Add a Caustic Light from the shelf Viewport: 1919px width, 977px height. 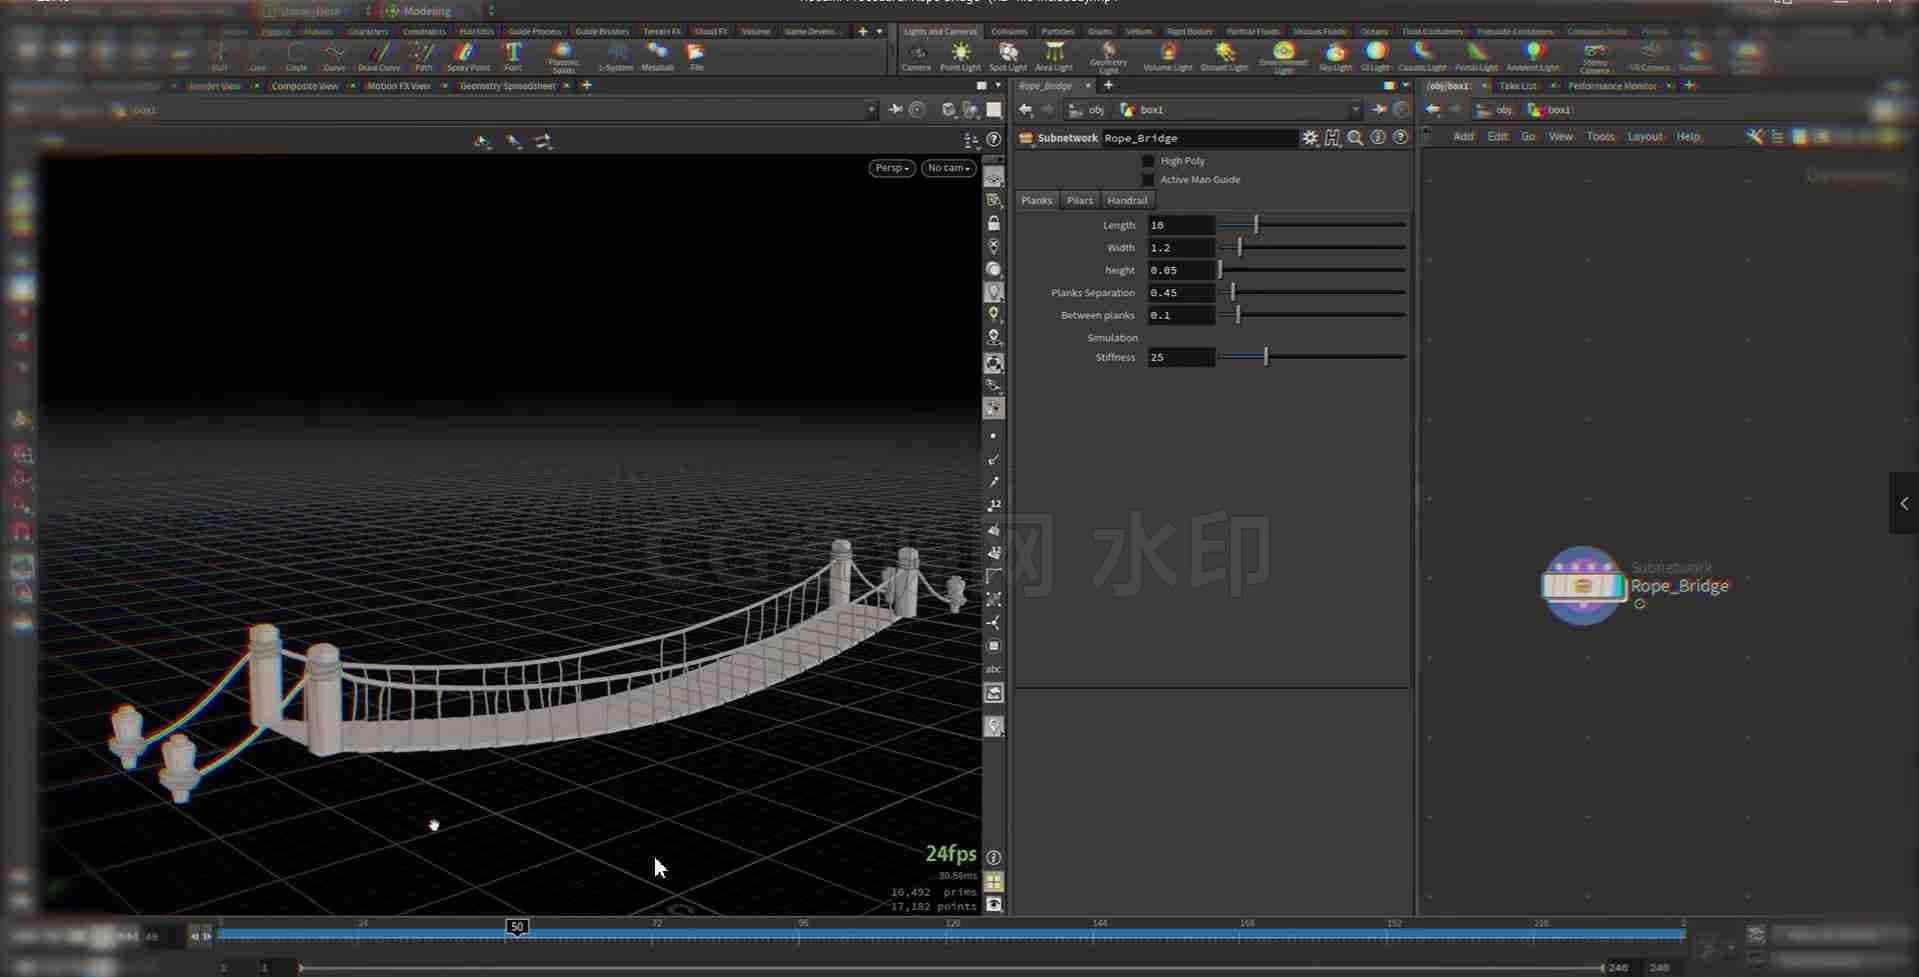[x=1422, y=57]
